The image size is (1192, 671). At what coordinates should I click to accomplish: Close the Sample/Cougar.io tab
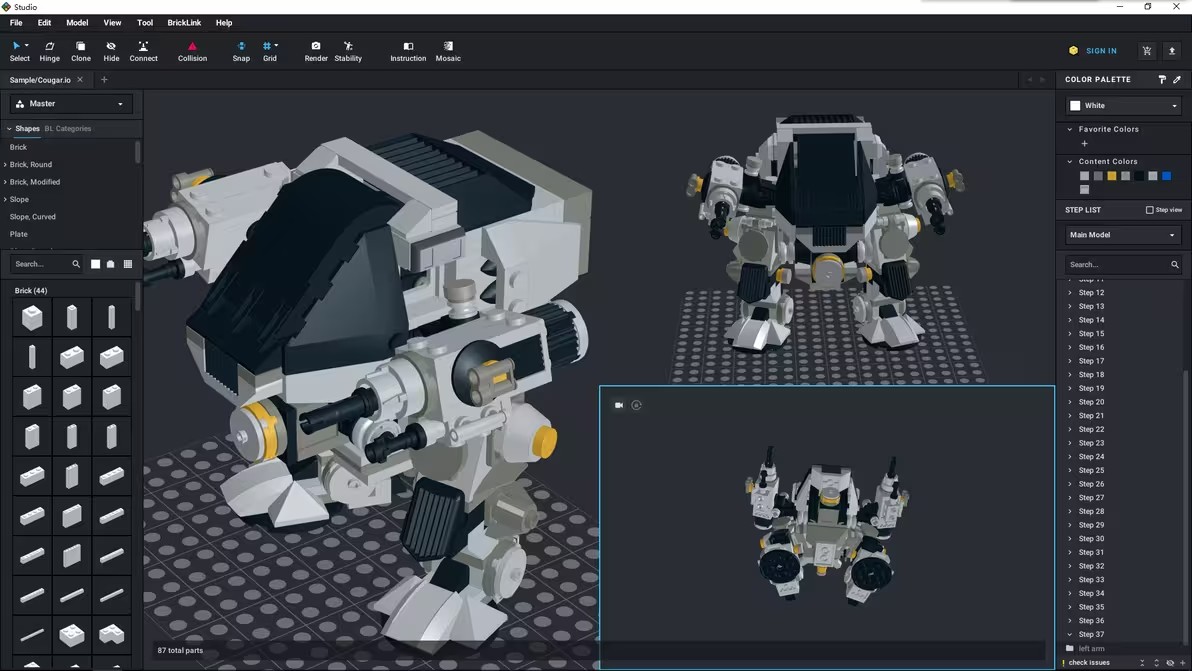80,80
